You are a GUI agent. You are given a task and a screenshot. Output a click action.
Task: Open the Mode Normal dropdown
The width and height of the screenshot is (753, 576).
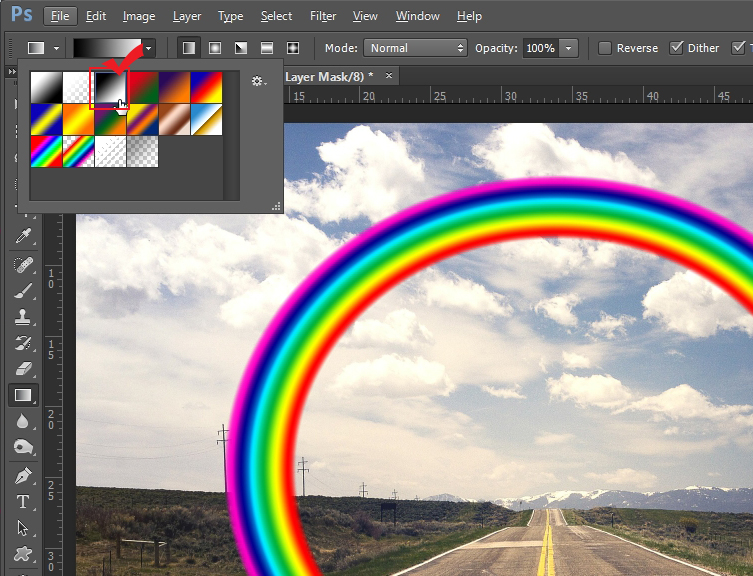coord(415,48)
